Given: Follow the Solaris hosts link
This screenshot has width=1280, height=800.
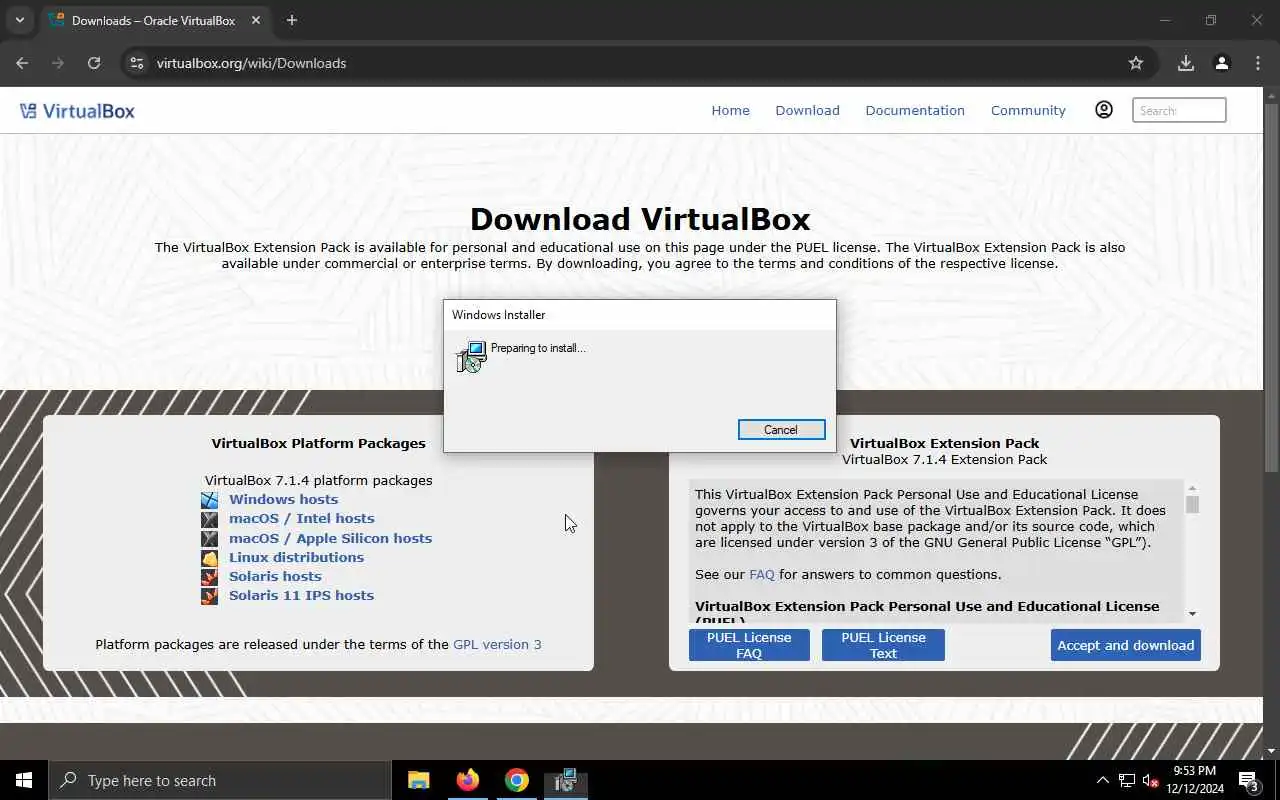Looking at the screenshot, I should tap(275, 577).
